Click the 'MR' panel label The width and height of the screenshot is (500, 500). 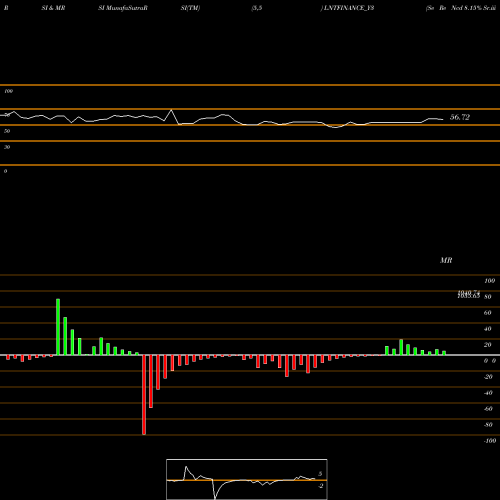tap(446, 260)
